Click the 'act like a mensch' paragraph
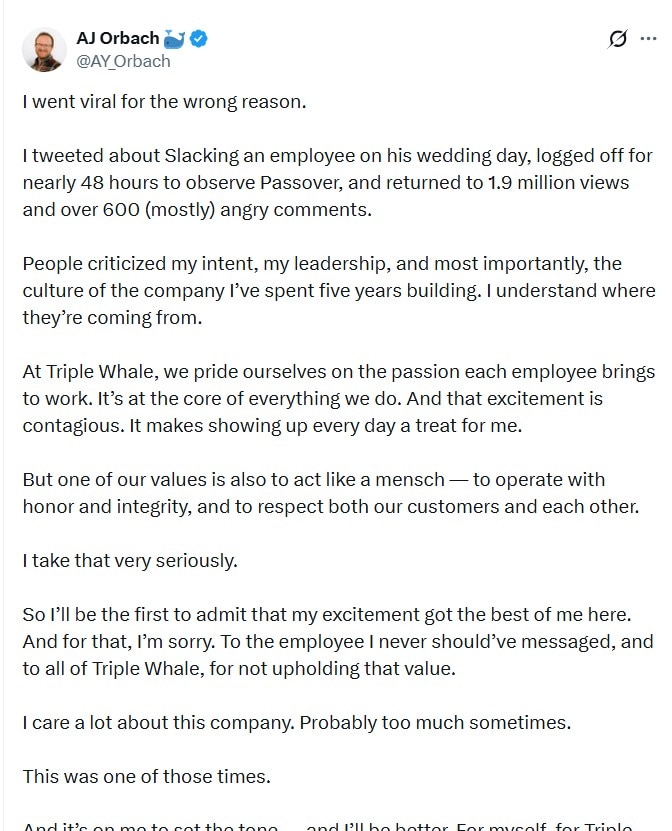Screen dimensions: 672x831 (x=330, y=492)
